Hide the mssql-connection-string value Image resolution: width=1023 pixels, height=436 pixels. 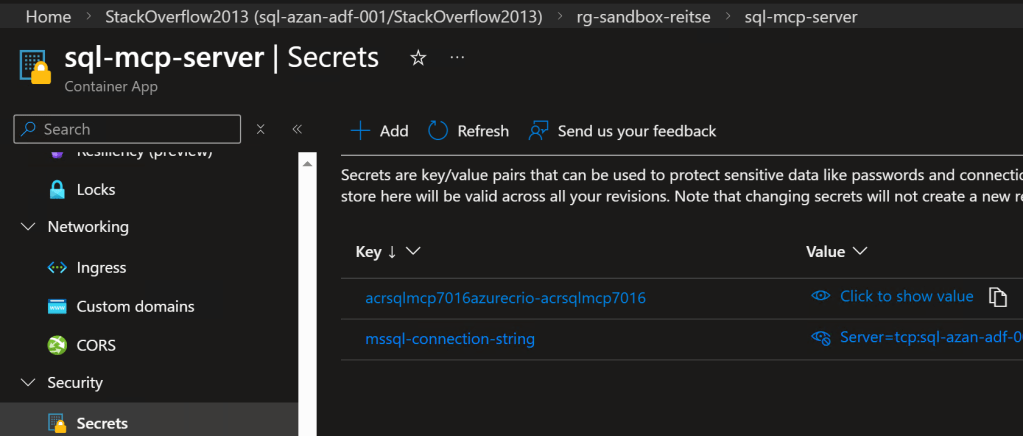[821, 339]
